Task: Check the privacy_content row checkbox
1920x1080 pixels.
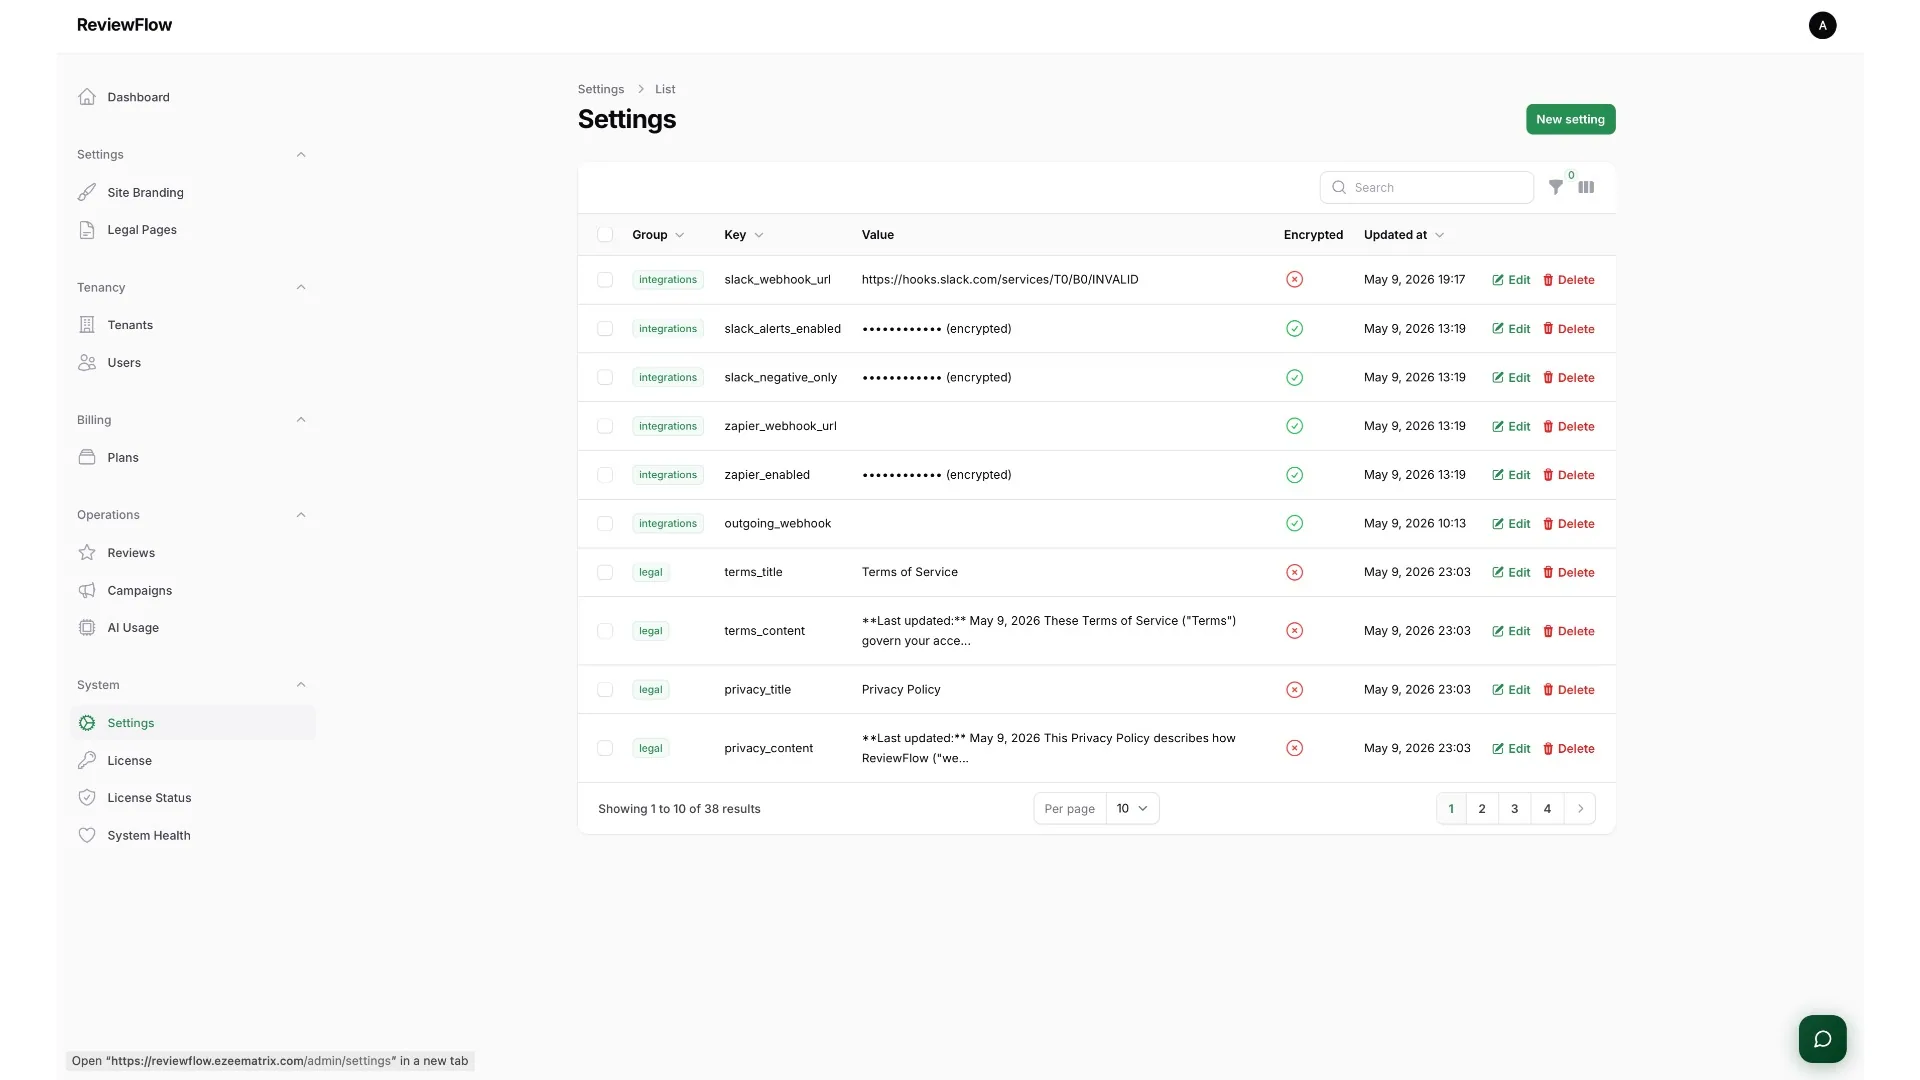Action: click(605, 748)
